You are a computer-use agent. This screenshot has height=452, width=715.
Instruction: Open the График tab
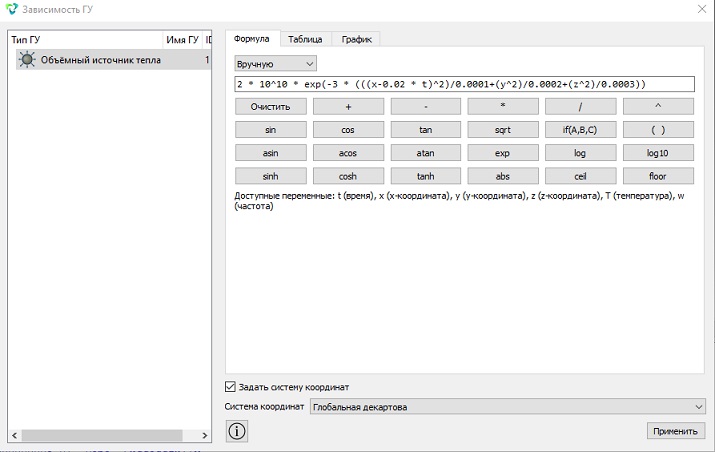(357, 39)
